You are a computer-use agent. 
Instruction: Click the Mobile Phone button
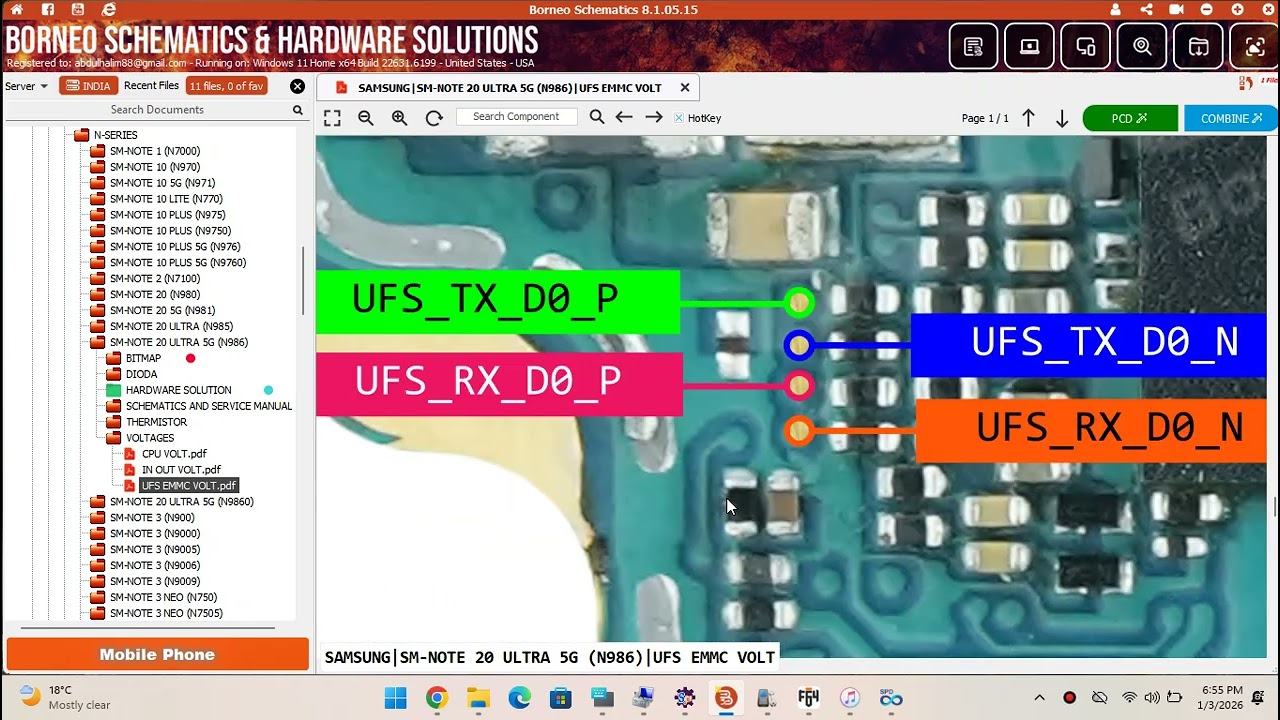[157, 654]
